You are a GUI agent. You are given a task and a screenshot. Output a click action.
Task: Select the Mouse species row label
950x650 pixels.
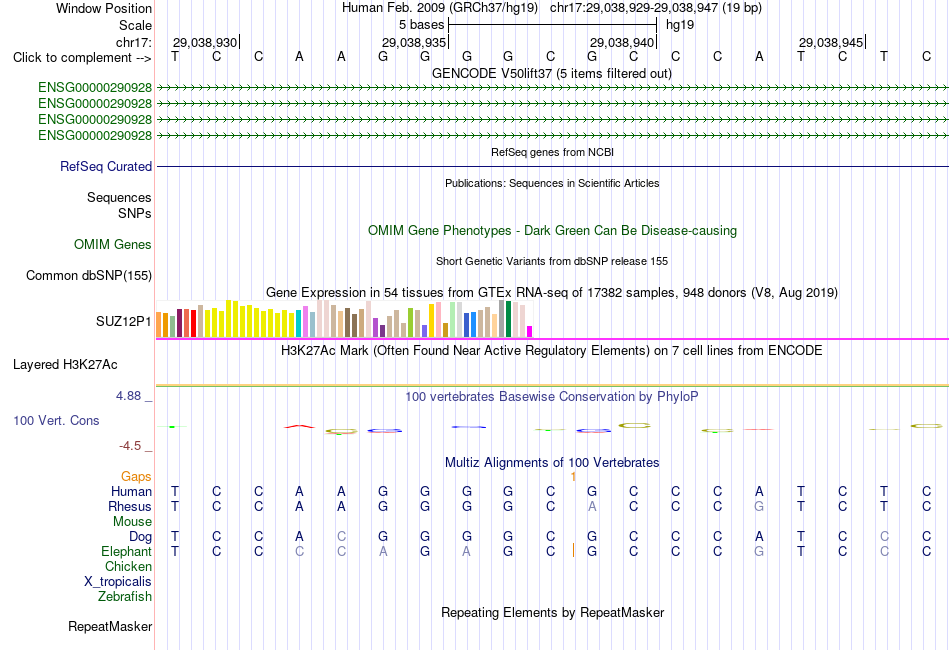[133, 522]
